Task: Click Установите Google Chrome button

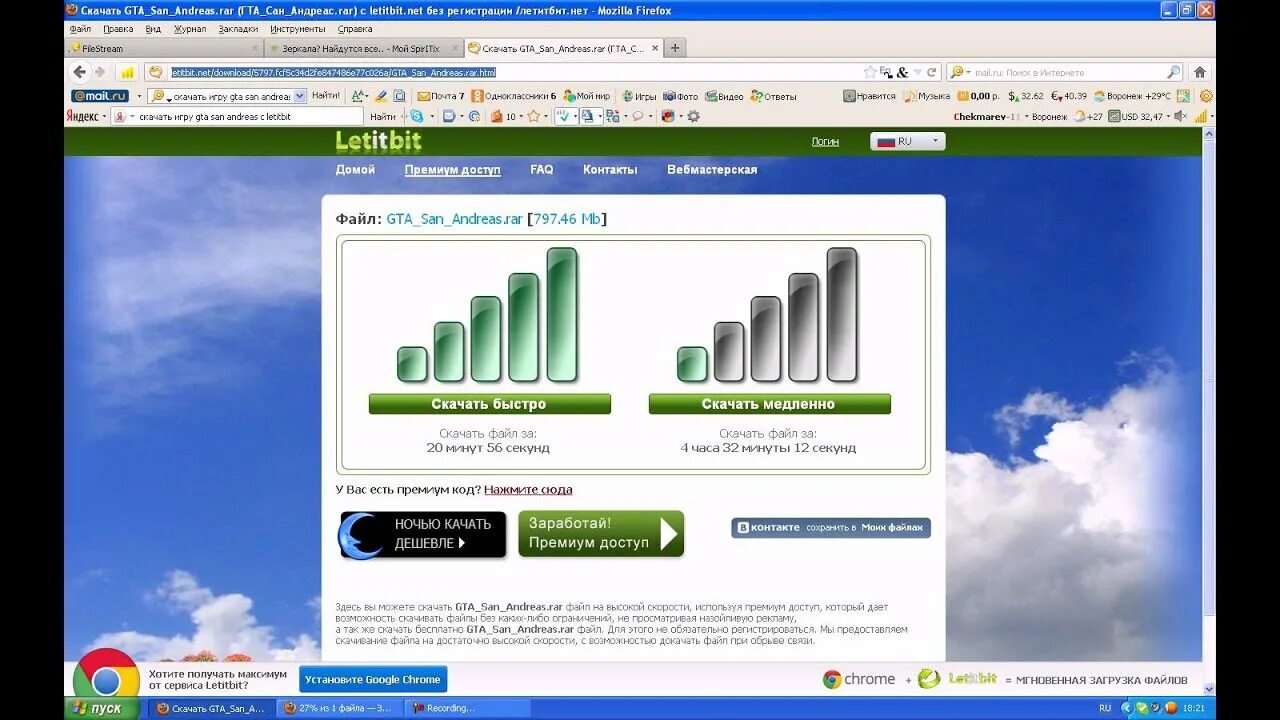Action: 373,680
